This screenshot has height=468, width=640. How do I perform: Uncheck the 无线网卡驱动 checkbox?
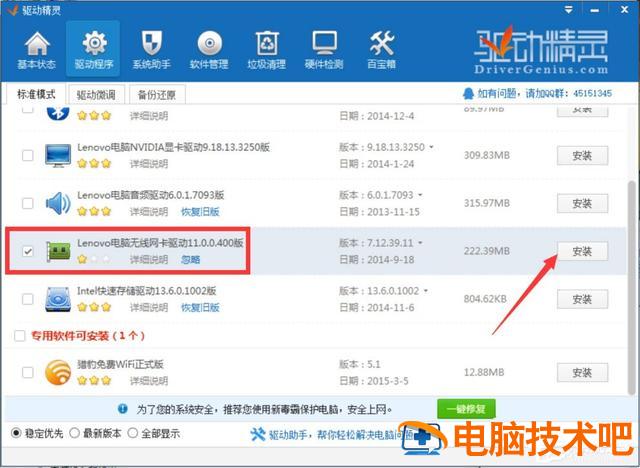coord(27,251)
